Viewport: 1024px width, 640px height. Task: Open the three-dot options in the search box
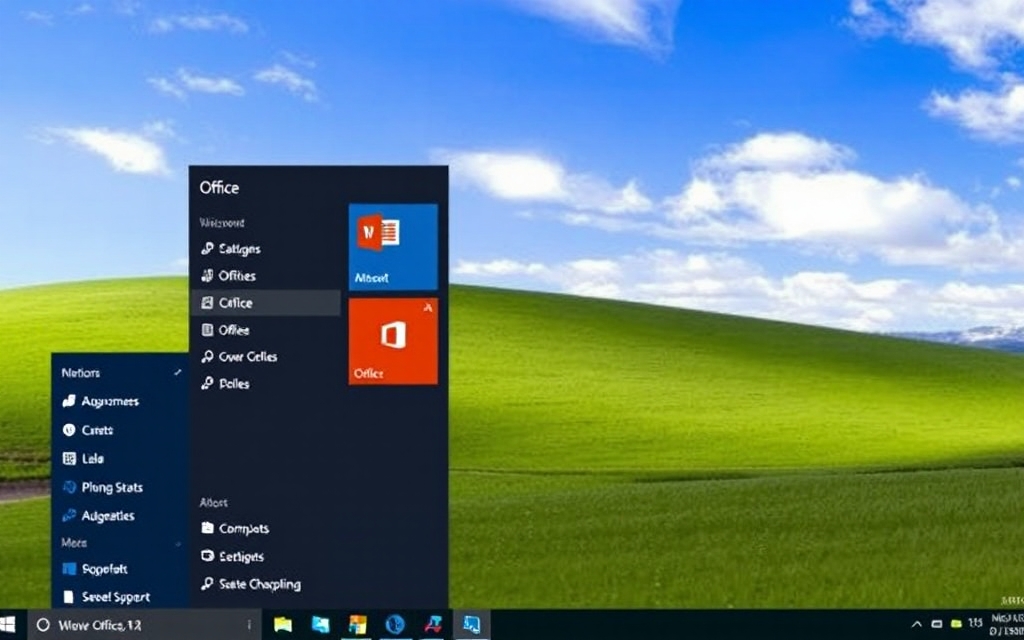(x=249, y=625)
